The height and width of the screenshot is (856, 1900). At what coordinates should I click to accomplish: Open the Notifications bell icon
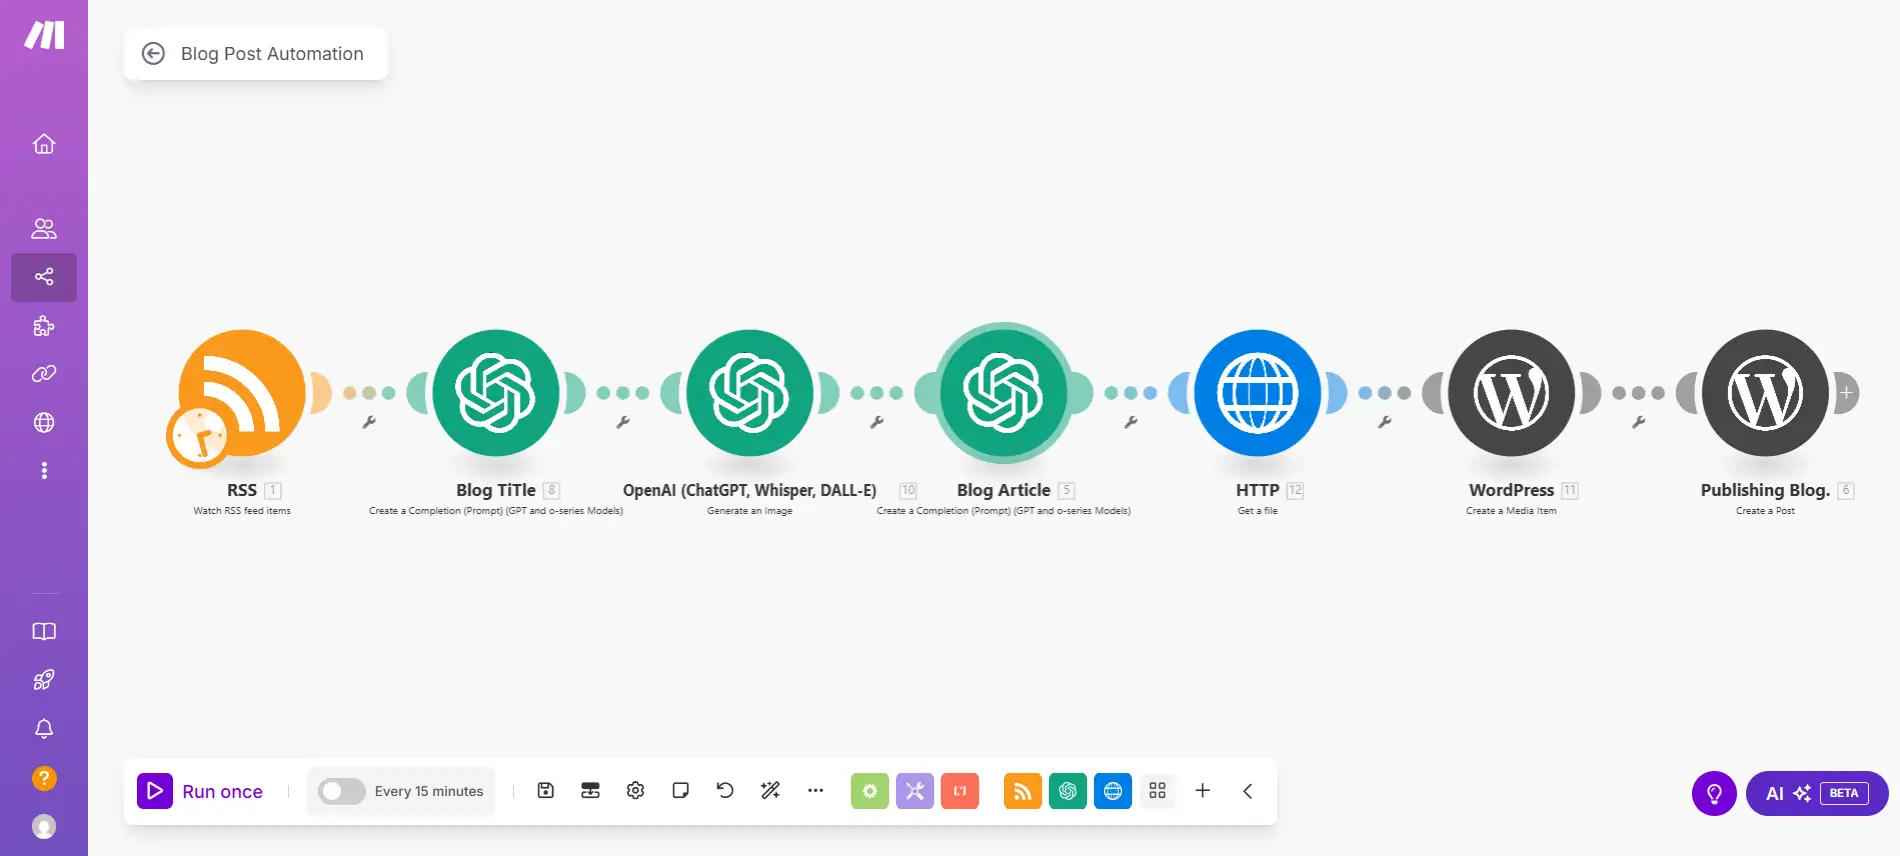[x=44, y=729]
